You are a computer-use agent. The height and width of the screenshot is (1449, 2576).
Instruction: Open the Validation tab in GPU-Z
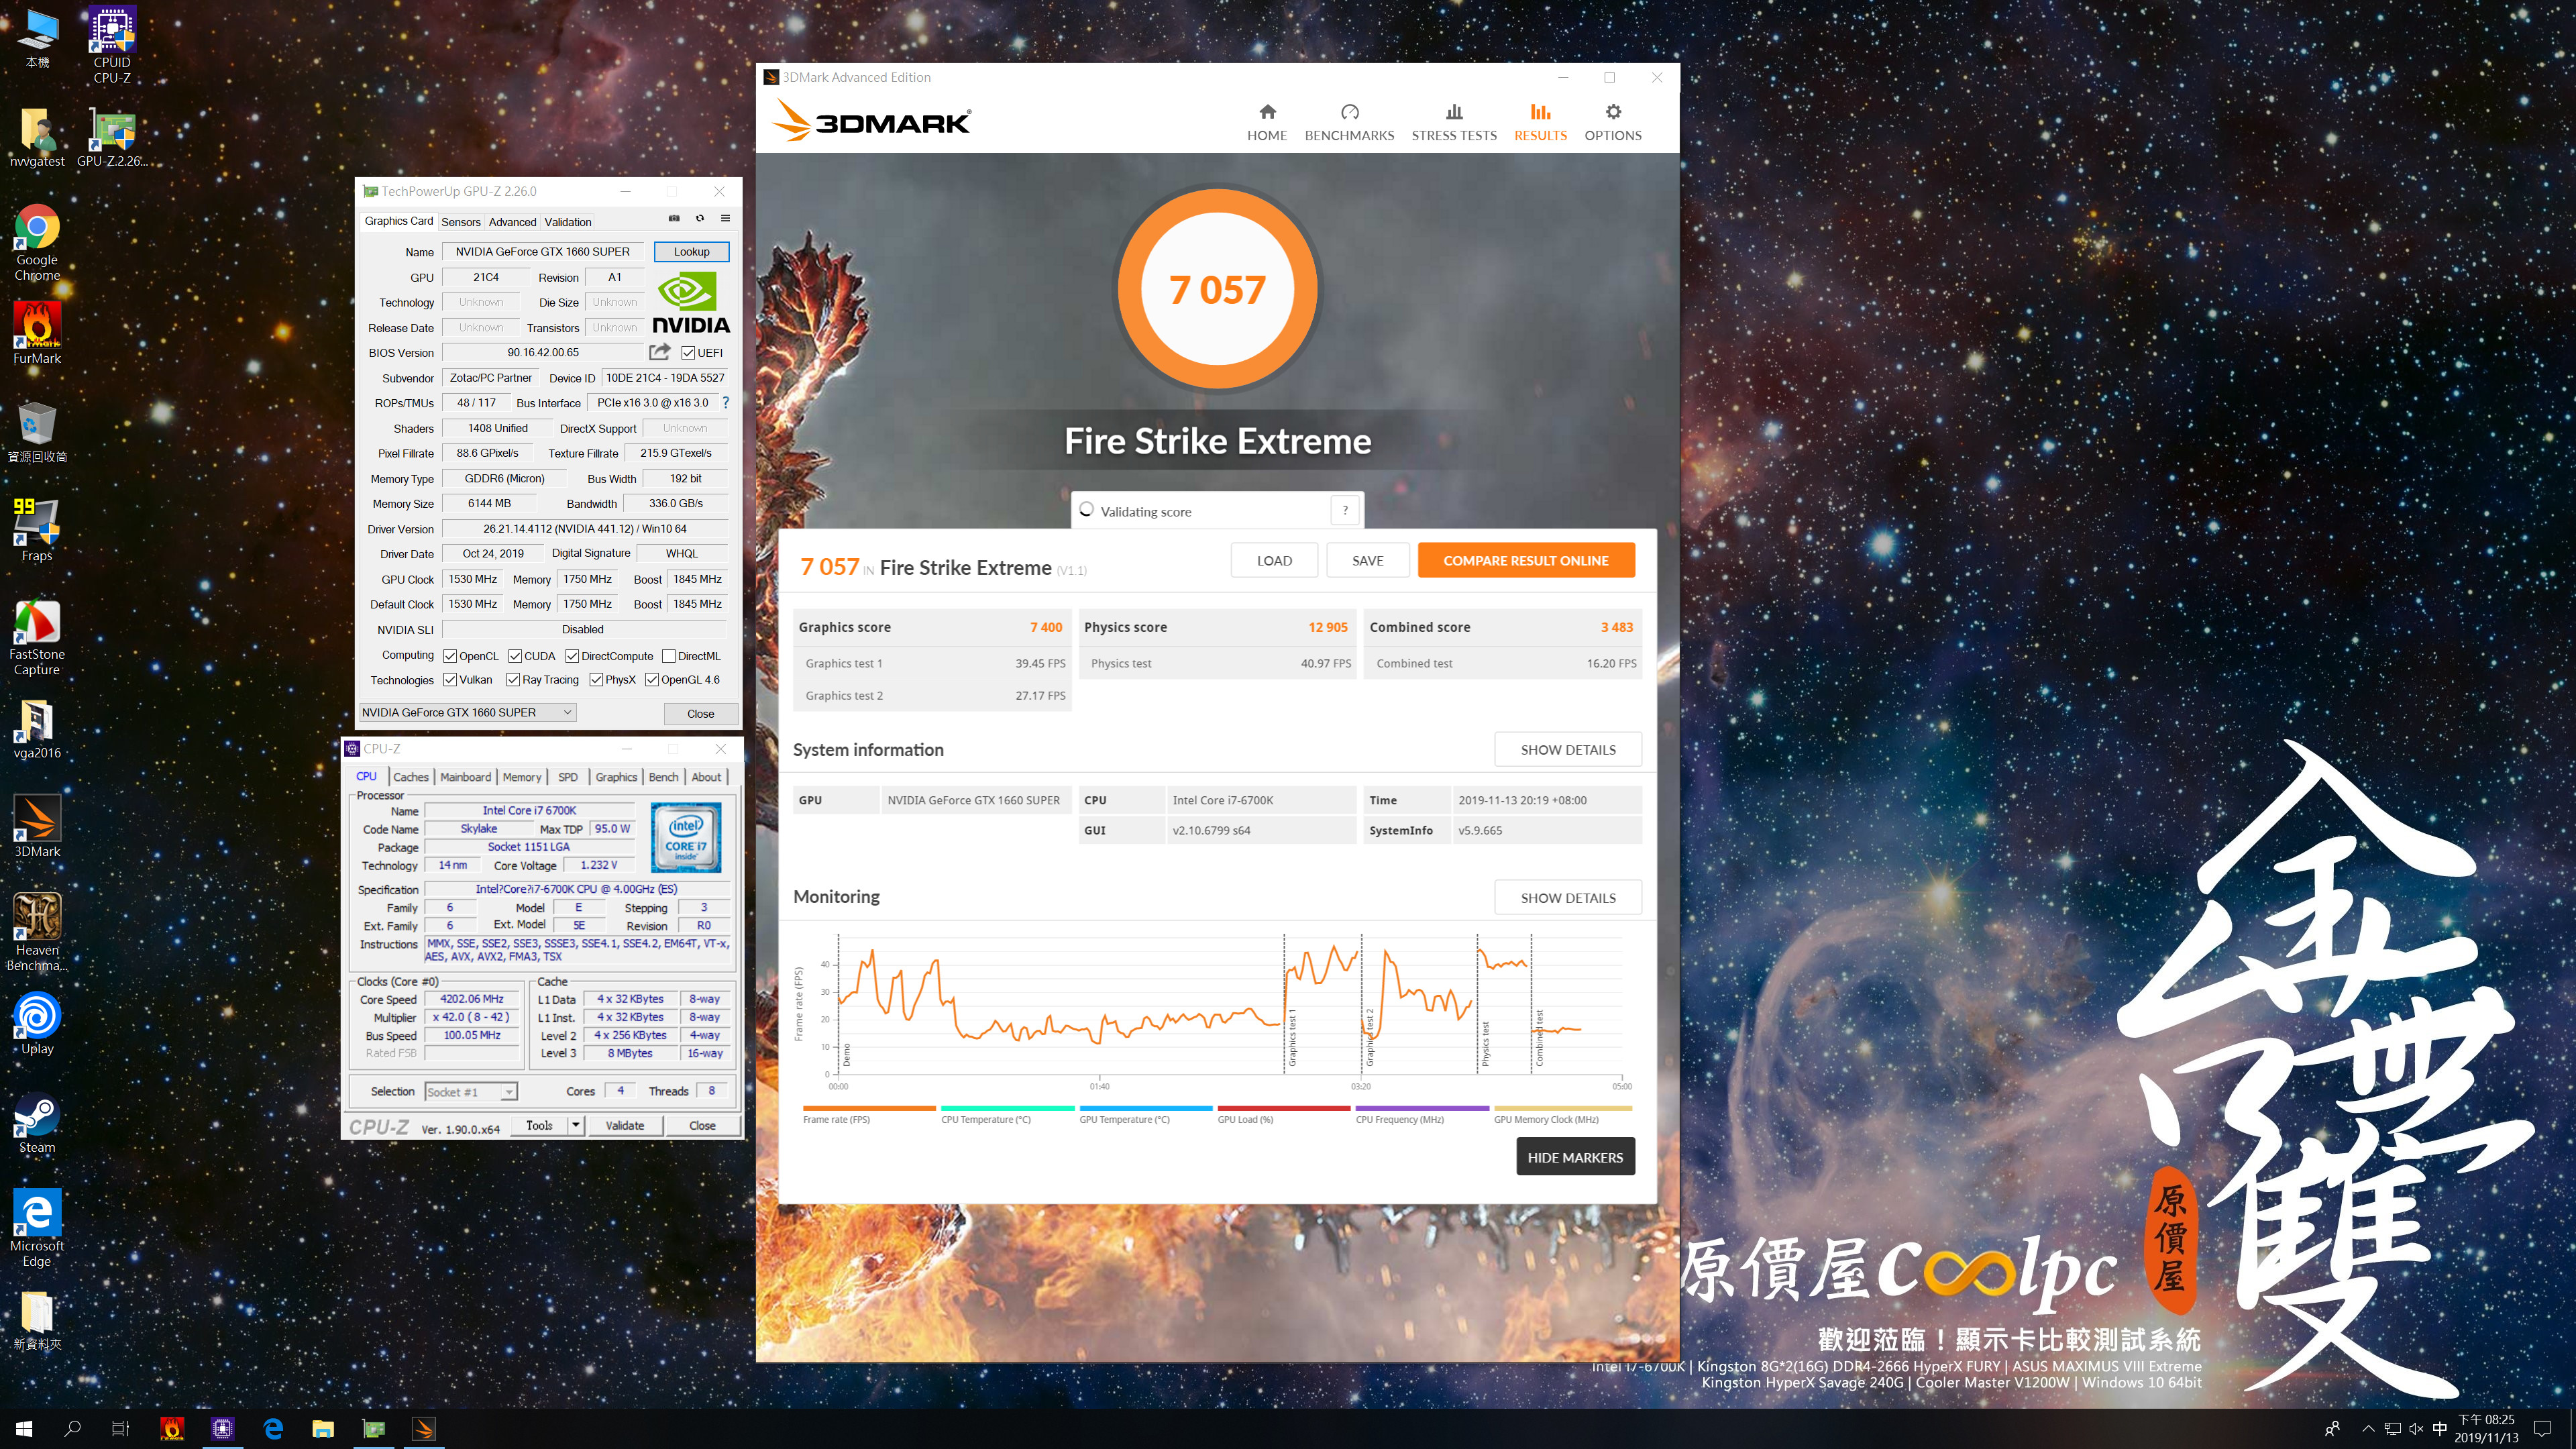(x=568, y=221)
